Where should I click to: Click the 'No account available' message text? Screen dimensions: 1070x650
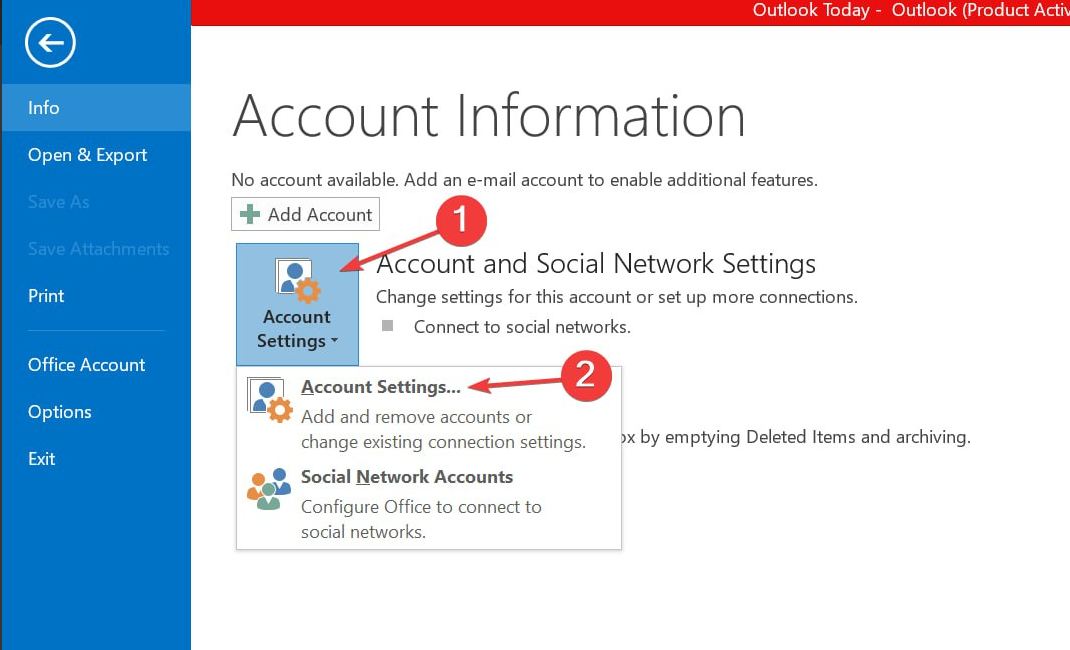[x=524, y=180]
